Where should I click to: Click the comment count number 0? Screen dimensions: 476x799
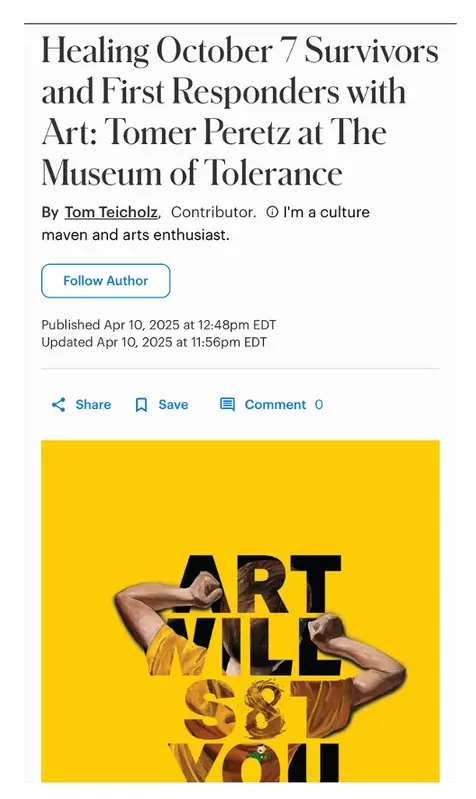click(x=319, y=405)
